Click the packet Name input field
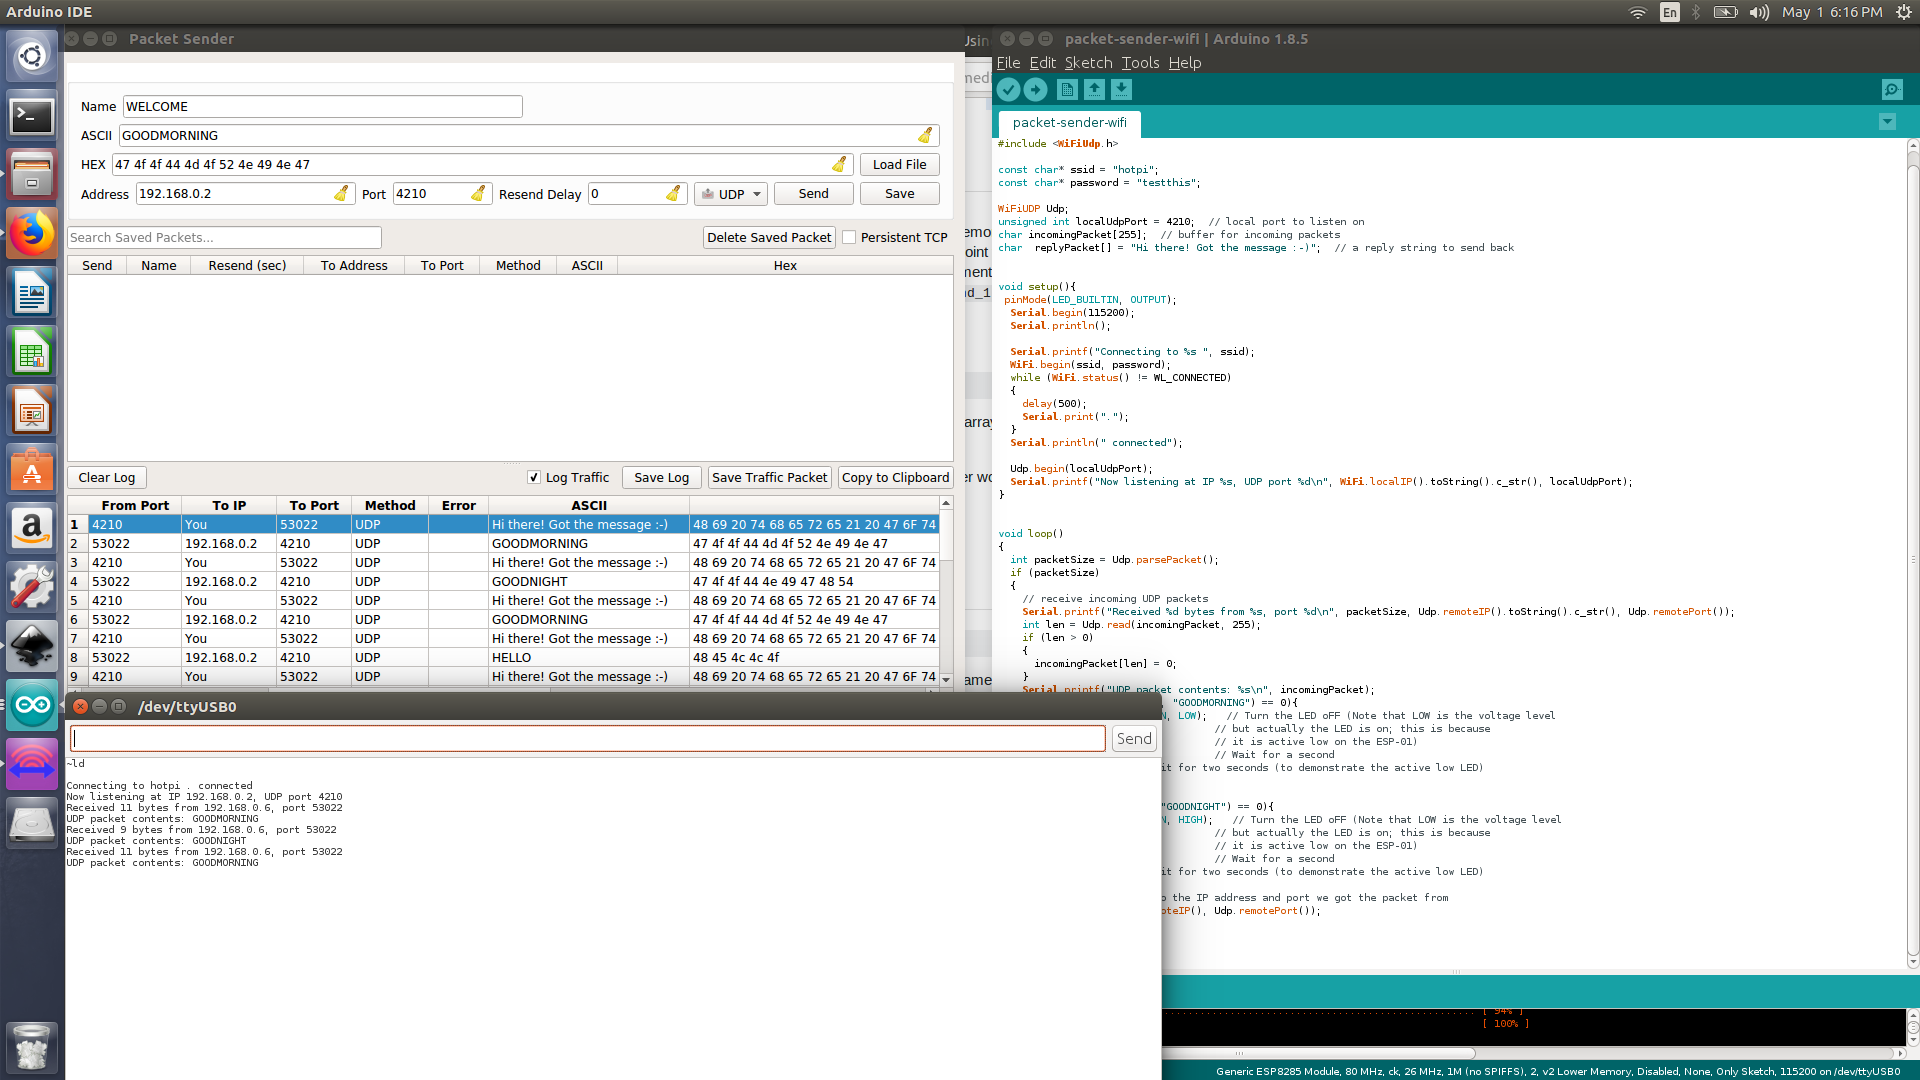Image resolution: width=1920 pixels, height=1080 pixels. click(x=322, y=106)
